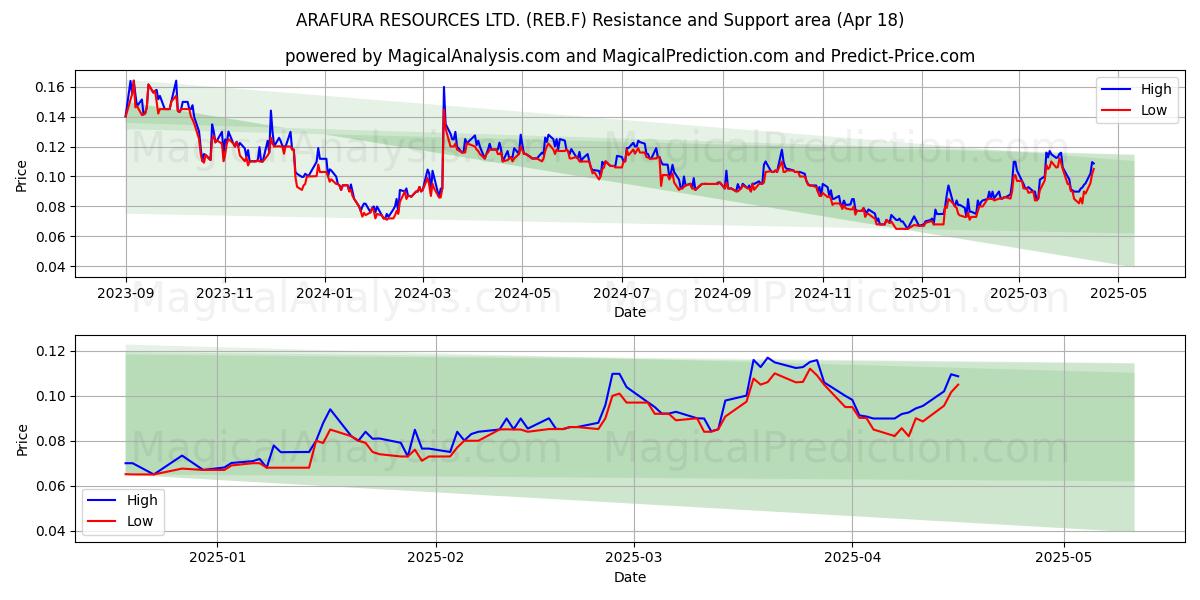Image resolution: width=1200 pixels, height=600 pixels.
Task: Click the '2024-11' date label on top chart
Action: (x=822, y=295)
